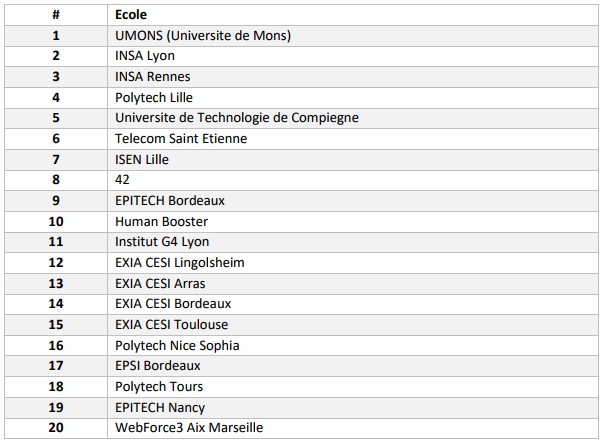Screen dimensions: 606x443
Task: Click the Telecom Saint Etienne entry
Action: pyautogui.click(x=181, y=138)
